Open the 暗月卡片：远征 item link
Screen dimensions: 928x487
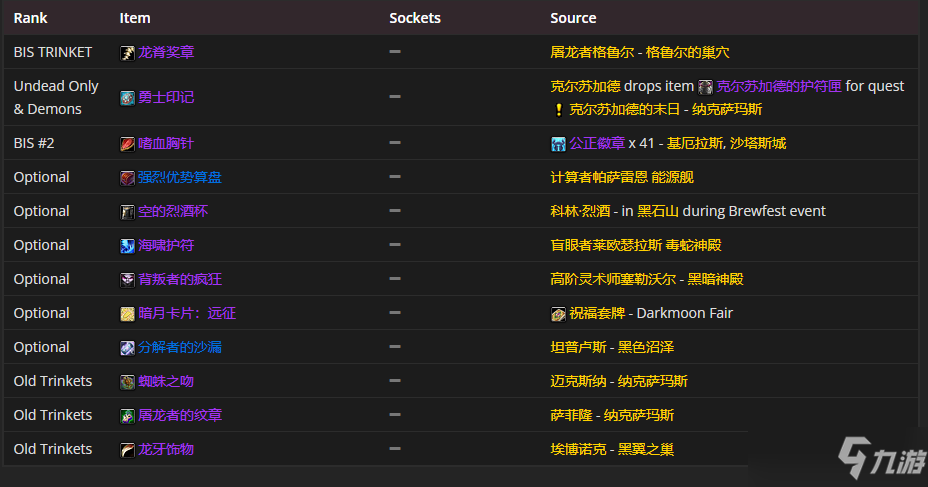[x=187, y=313]
